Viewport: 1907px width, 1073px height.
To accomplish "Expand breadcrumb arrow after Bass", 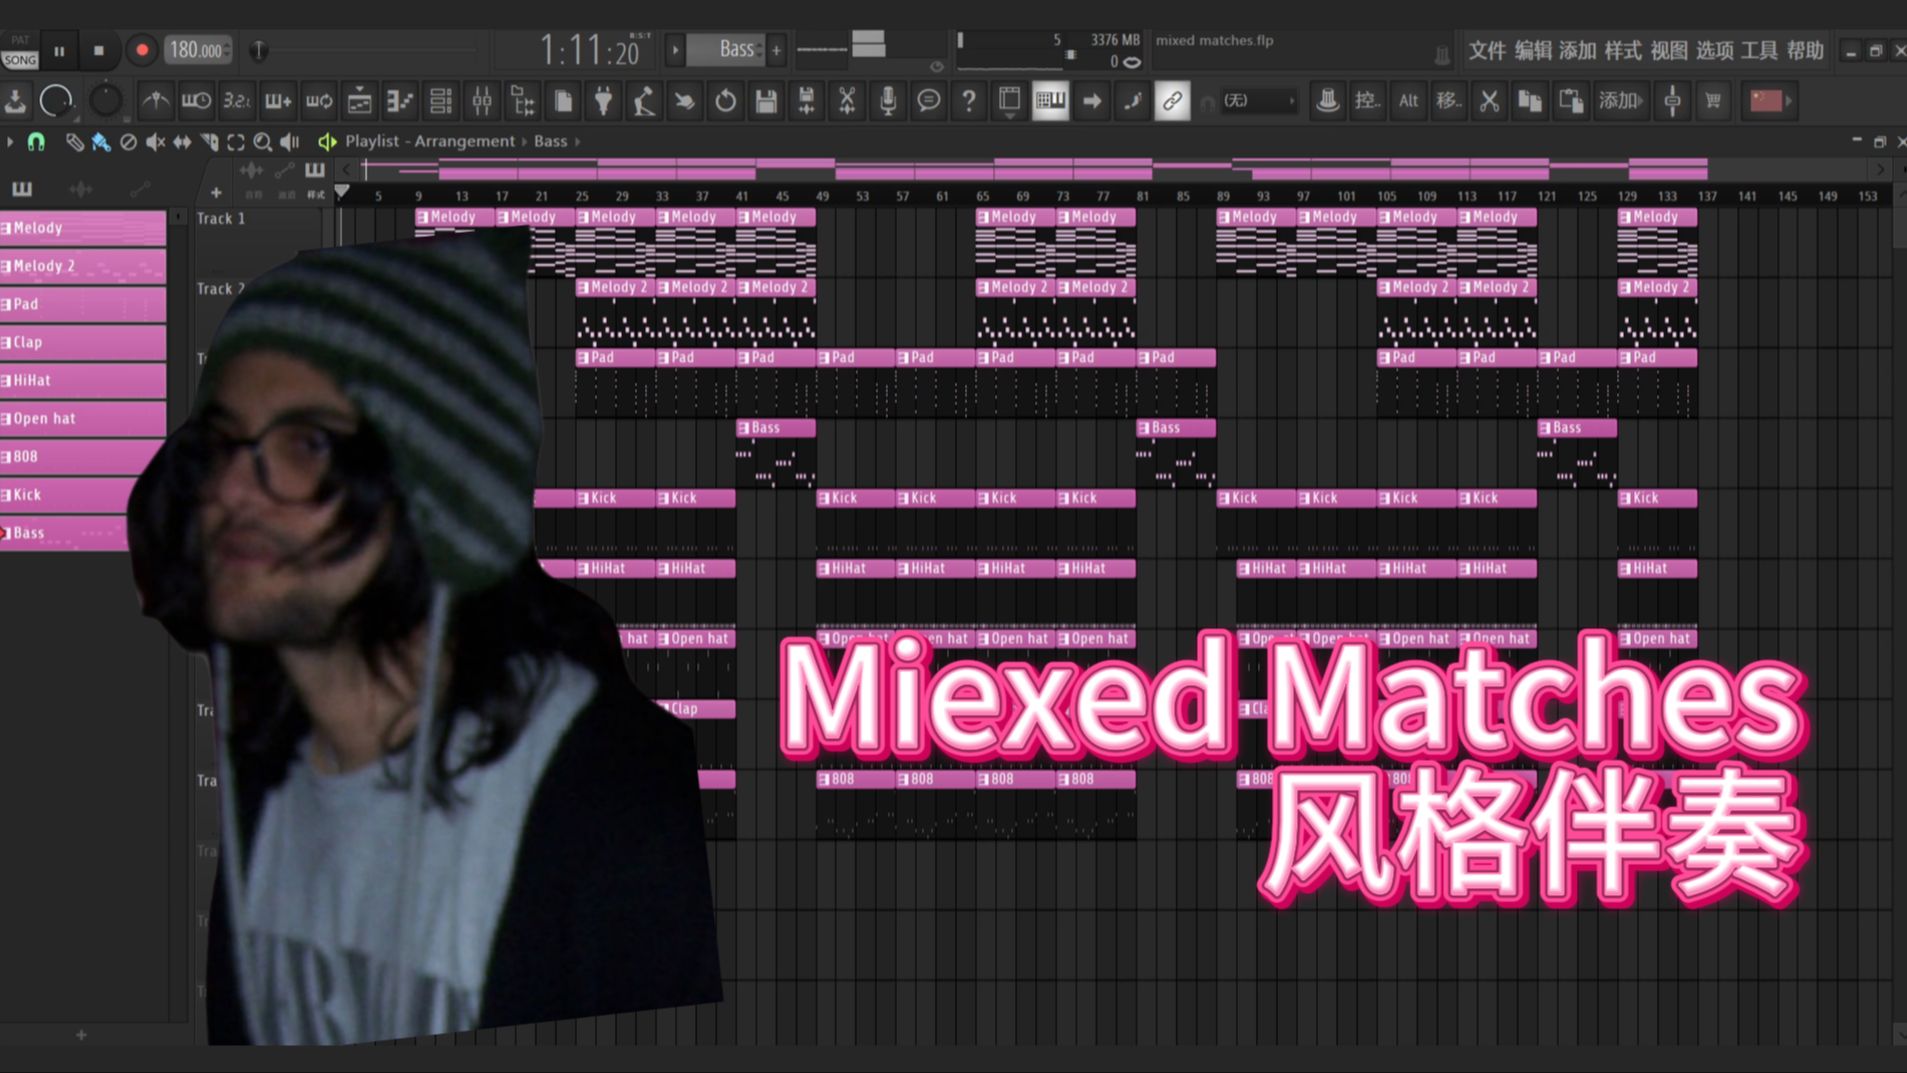I will click(x=577, y=141).
